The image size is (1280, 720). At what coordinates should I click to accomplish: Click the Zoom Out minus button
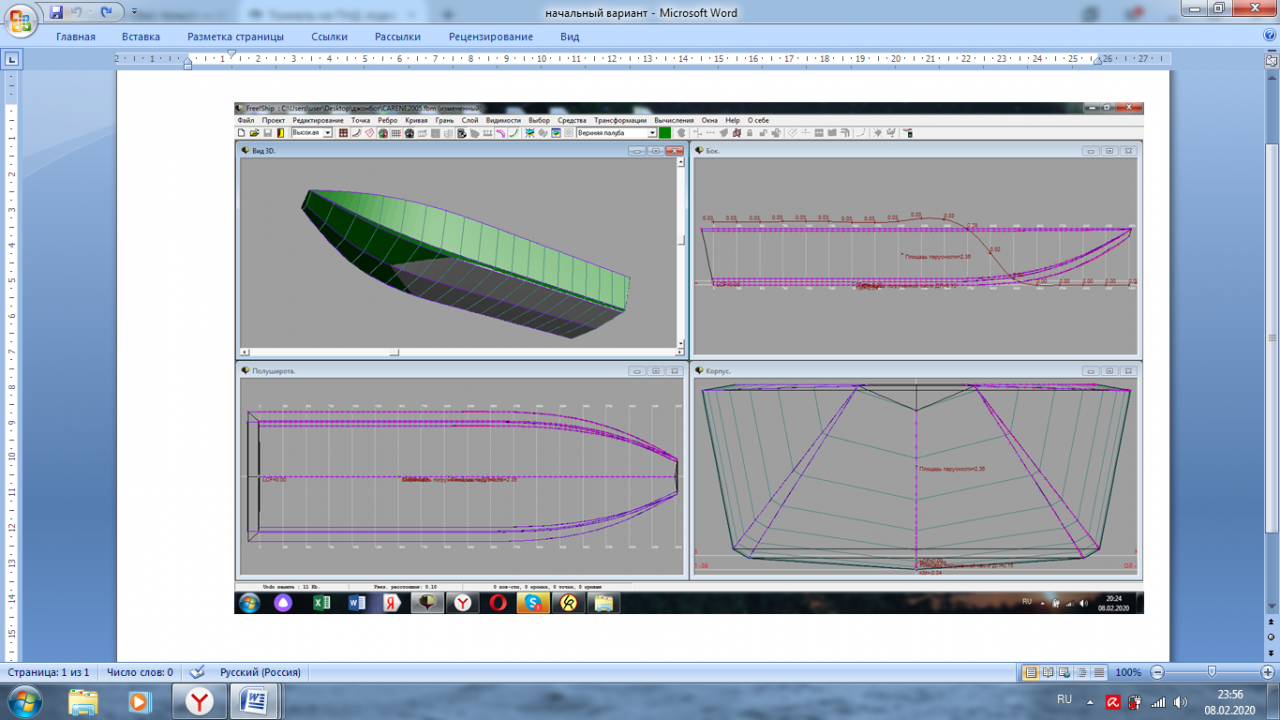pyautogui.click(x=1157, y=673)
